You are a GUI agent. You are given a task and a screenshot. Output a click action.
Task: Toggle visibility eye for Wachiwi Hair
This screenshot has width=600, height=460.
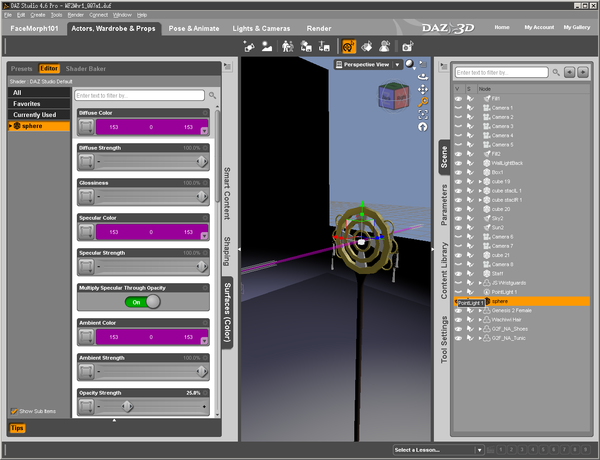pyautogui.click(x=458, y=320)
